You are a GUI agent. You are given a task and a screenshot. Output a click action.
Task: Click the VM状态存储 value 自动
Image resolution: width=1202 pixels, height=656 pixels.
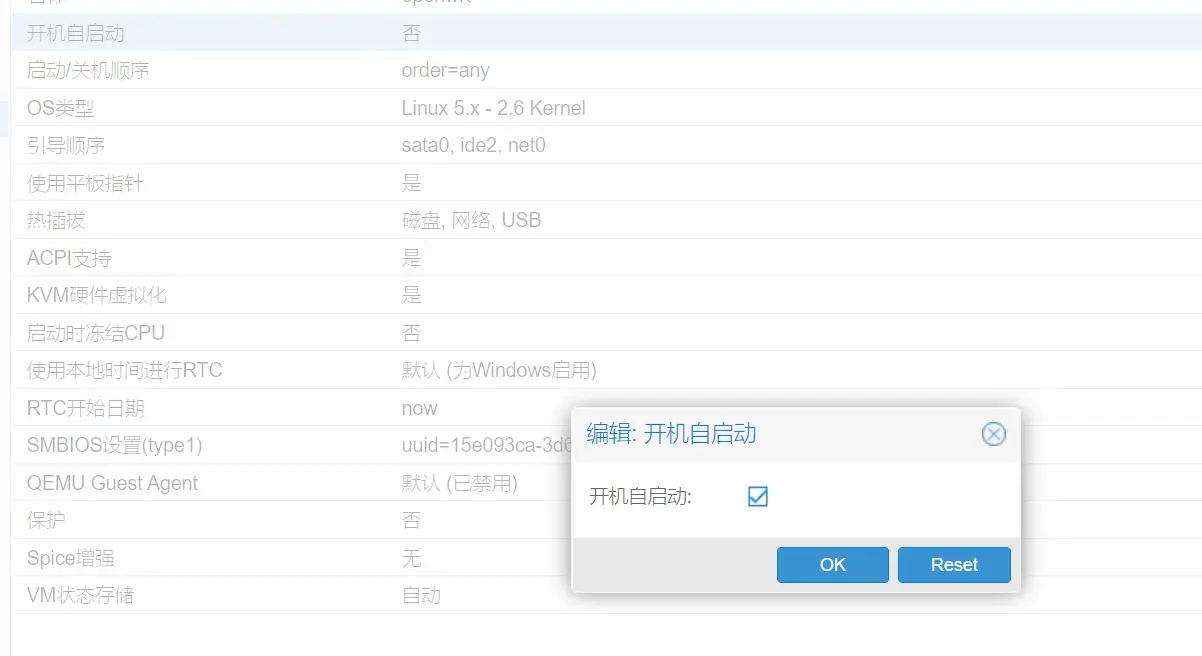421,596
